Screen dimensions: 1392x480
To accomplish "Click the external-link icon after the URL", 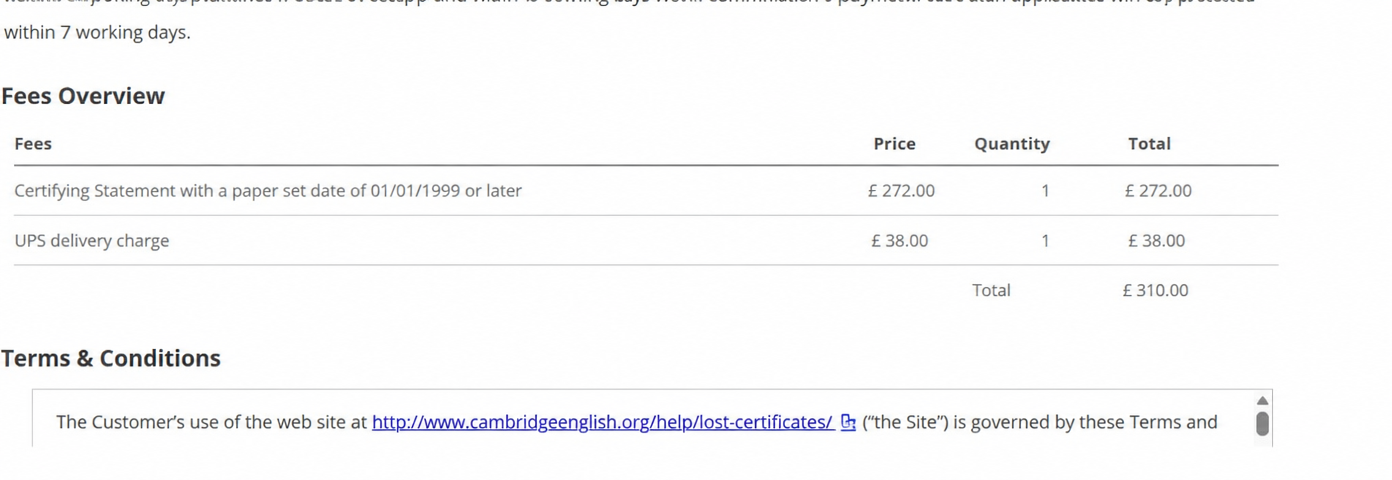I will tap(848, 422).
